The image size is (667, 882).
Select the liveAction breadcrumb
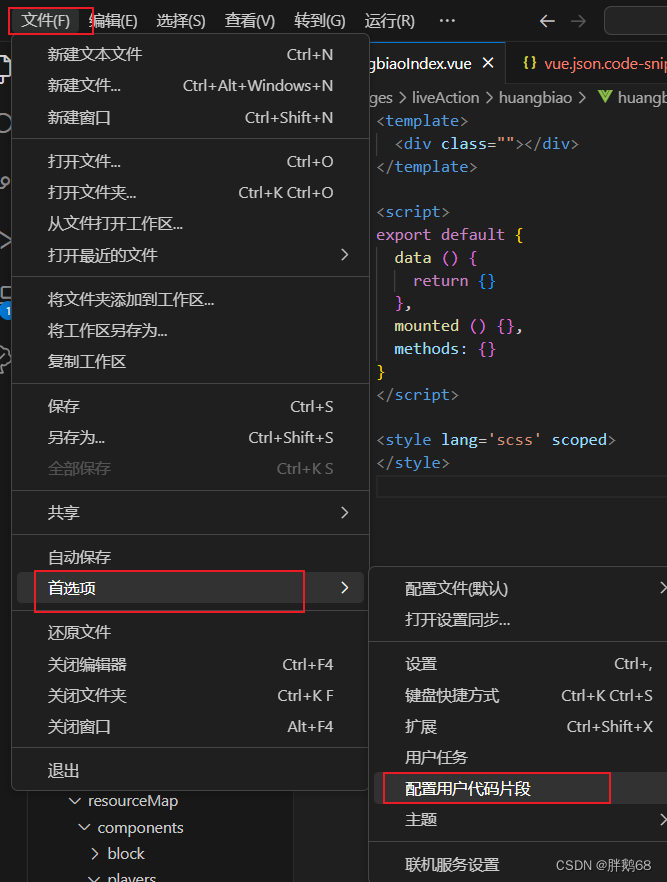point(445,97)
